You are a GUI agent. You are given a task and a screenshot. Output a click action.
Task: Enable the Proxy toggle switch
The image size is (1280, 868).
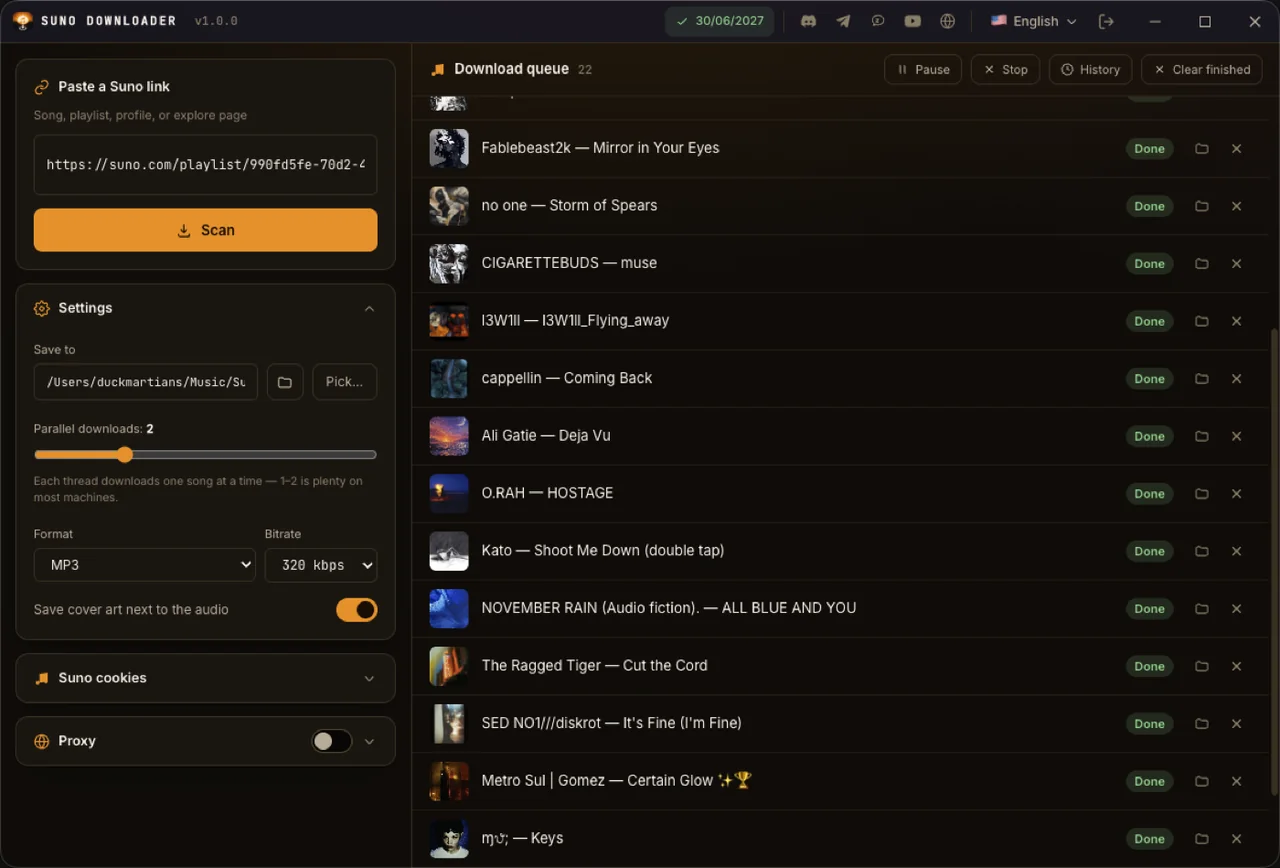pyautogui.click(x=331, y=741)
